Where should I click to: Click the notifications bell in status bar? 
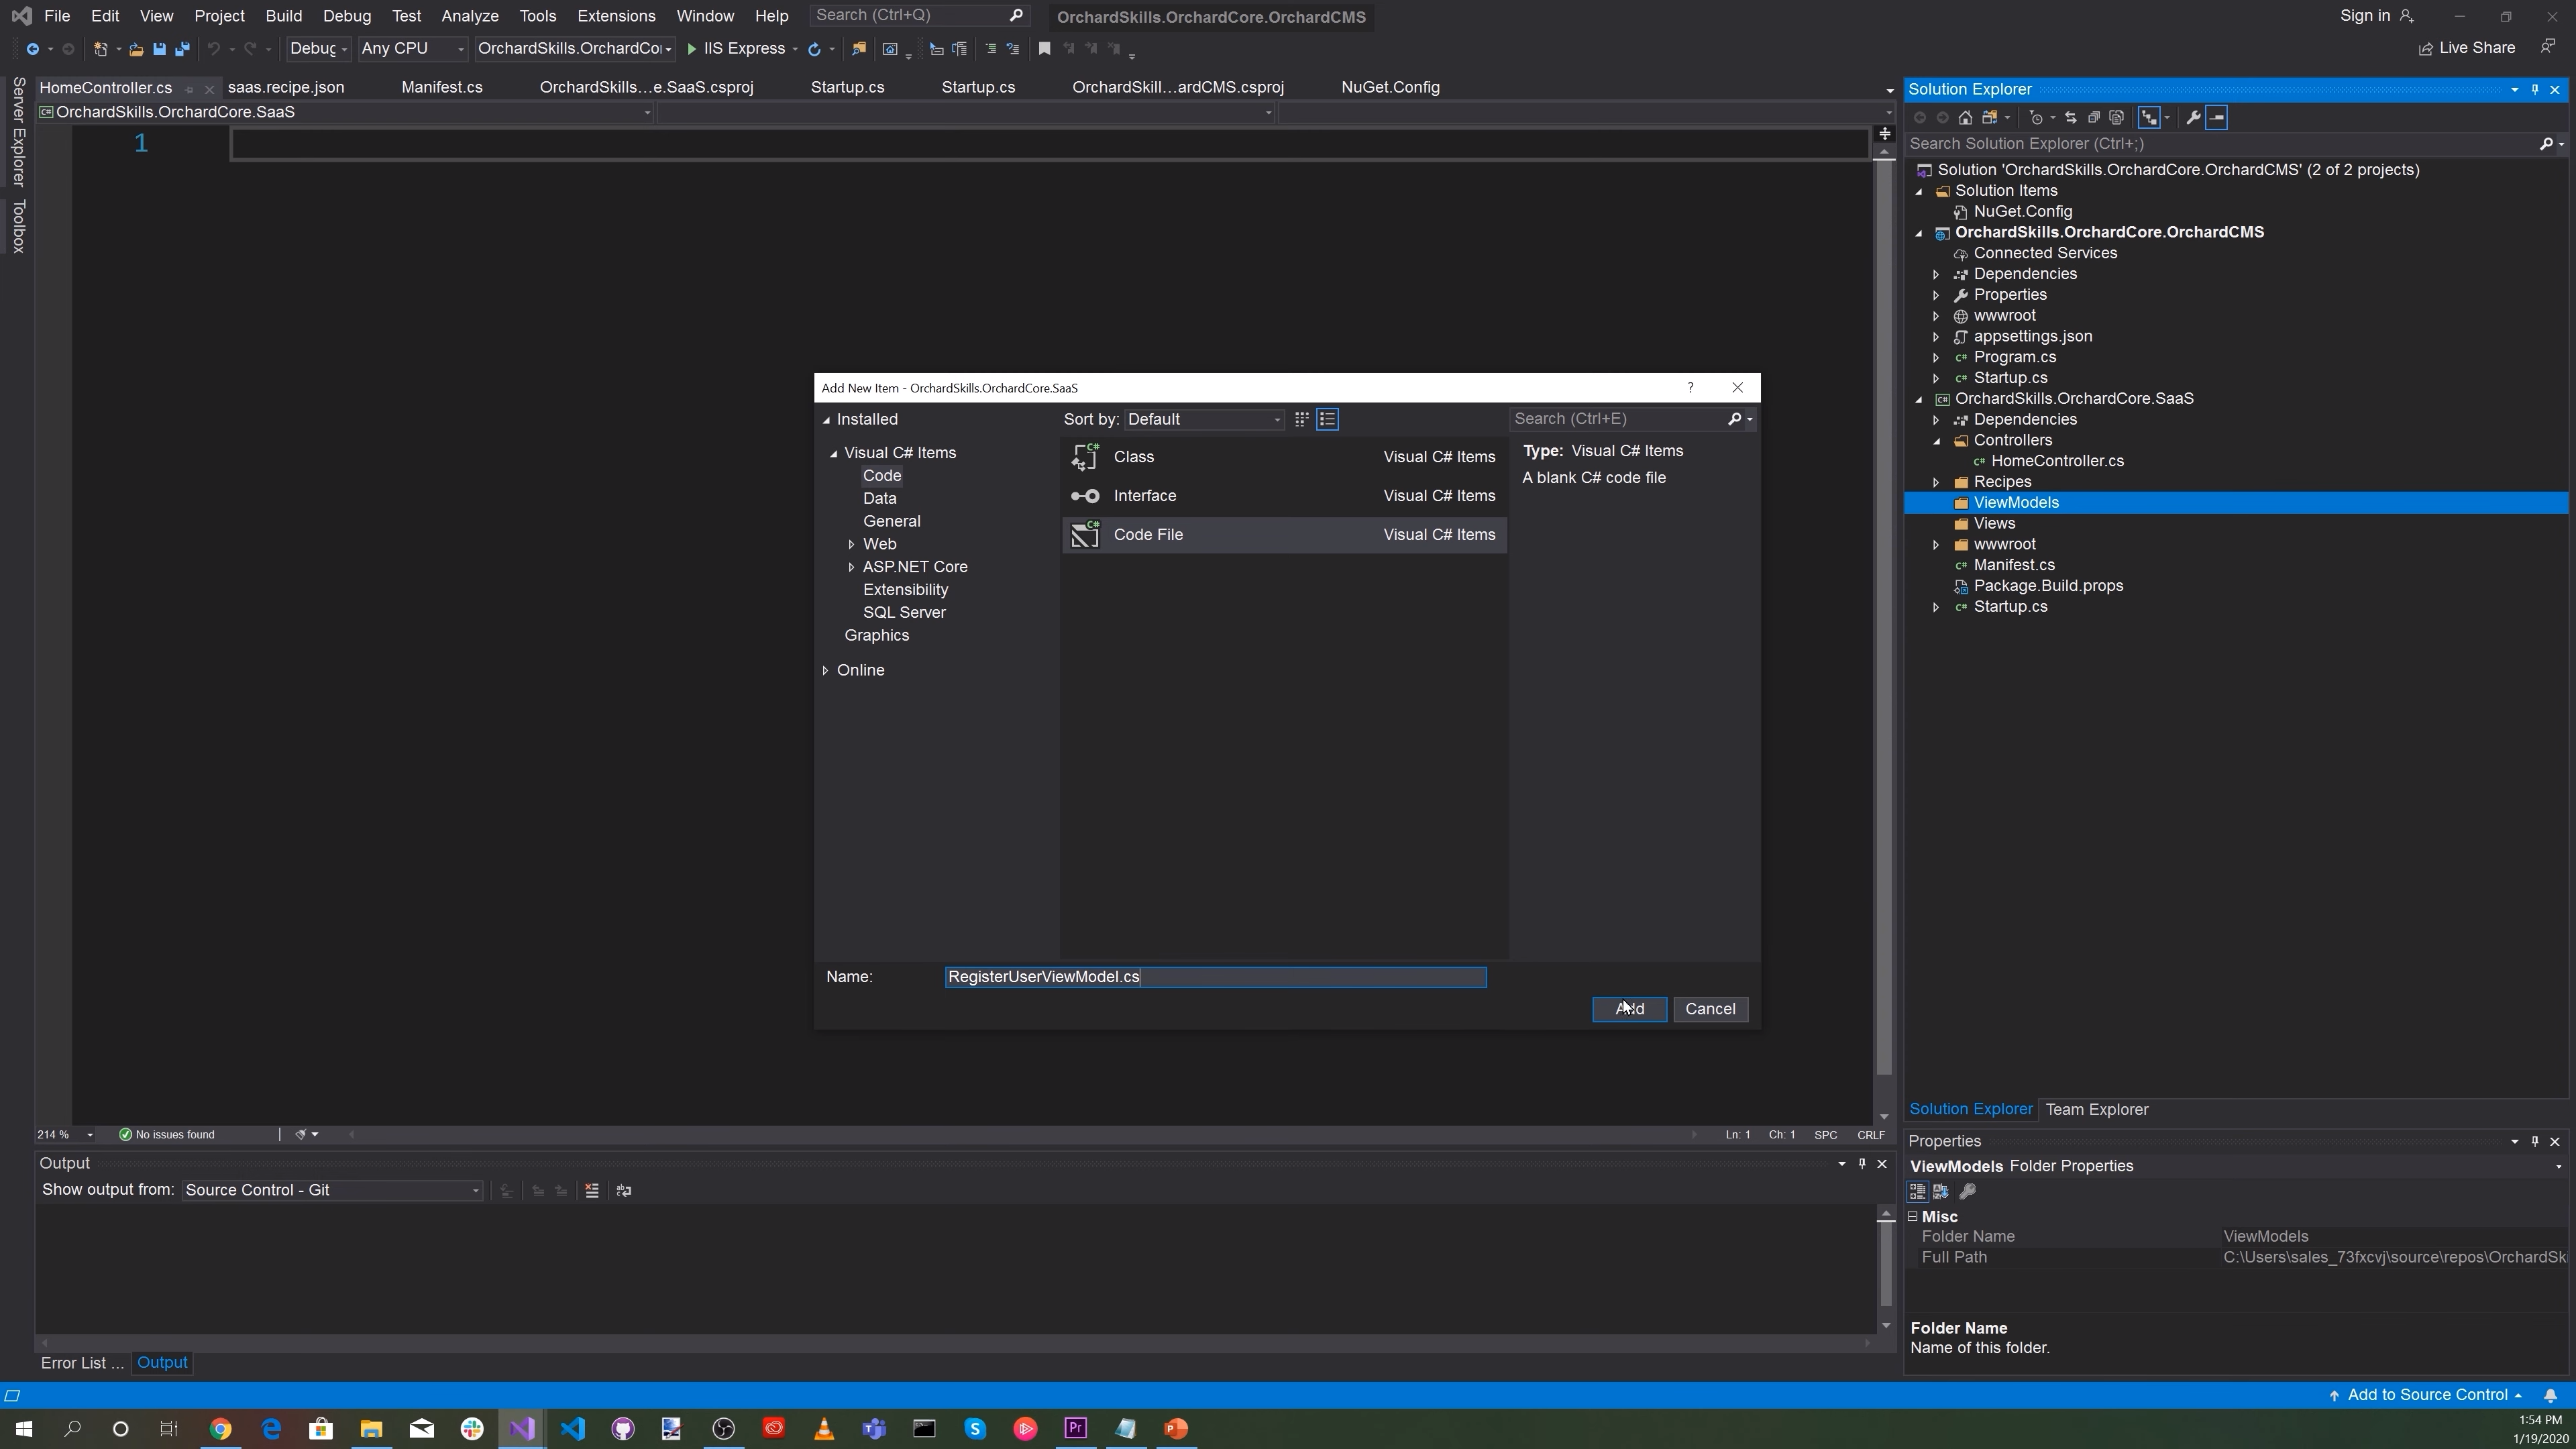[2550, 1395]
